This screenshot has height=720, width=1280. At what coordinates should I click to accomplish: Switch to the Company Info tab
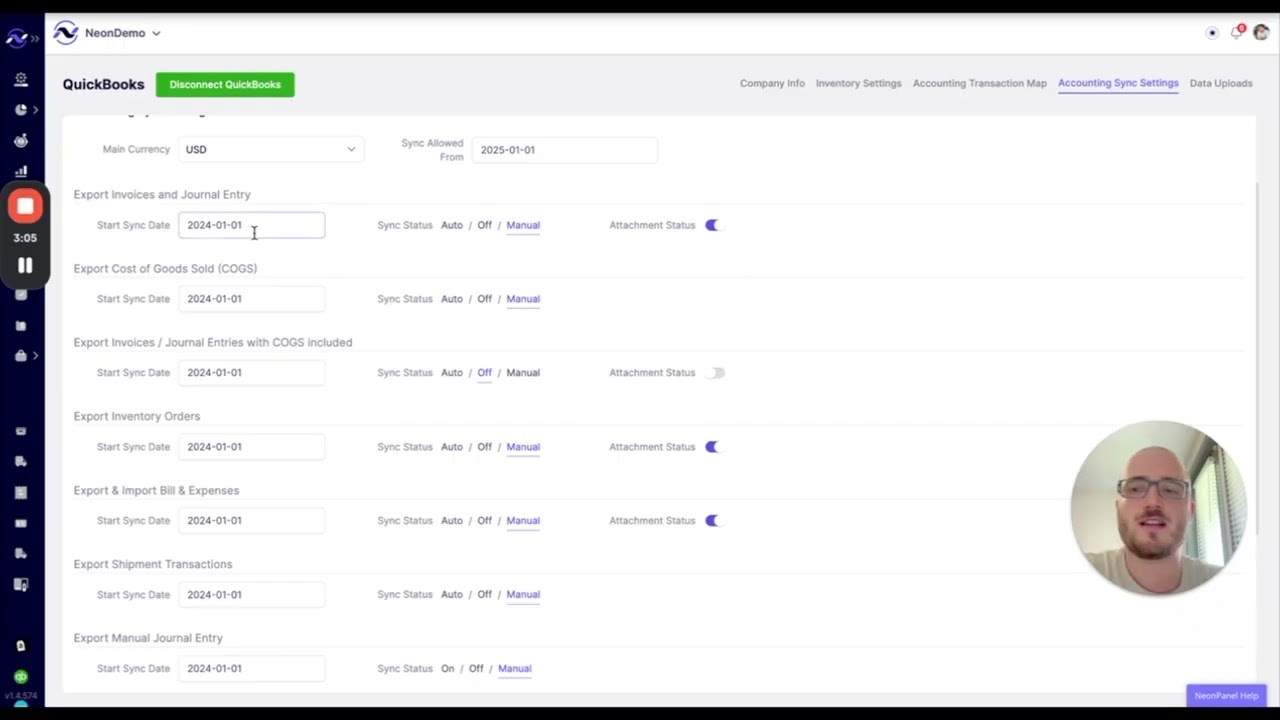click(772, 83)
